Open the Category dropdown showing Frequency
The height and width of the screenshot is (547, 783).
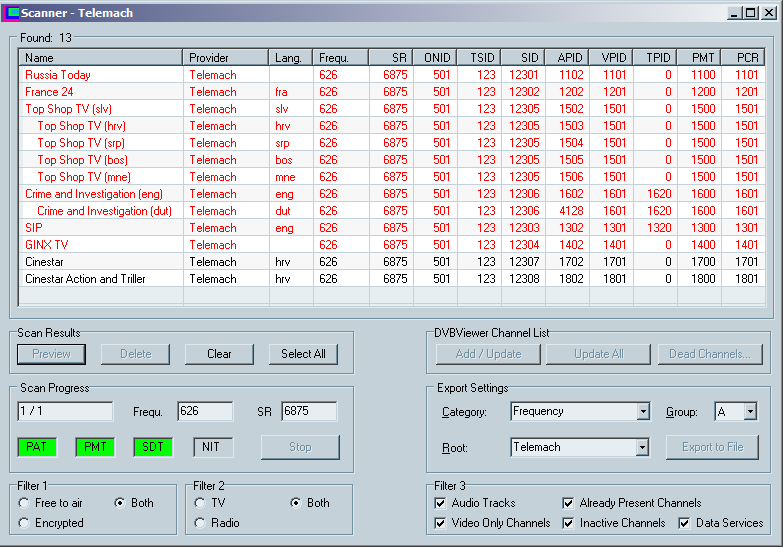643,412
